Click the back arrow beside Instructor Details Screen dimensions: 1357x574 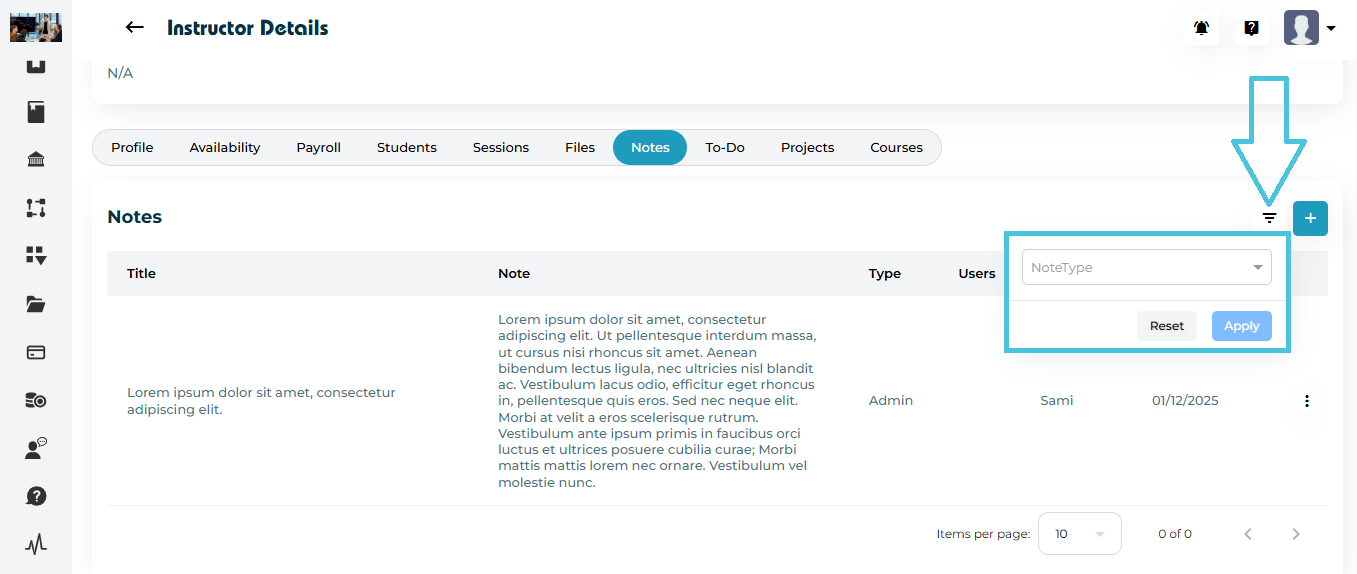pyautogui.click(x=135, y=28)
